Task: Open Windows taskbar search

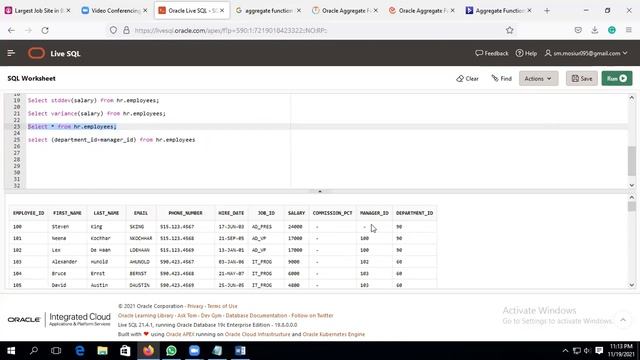Action: coord(34,351)
